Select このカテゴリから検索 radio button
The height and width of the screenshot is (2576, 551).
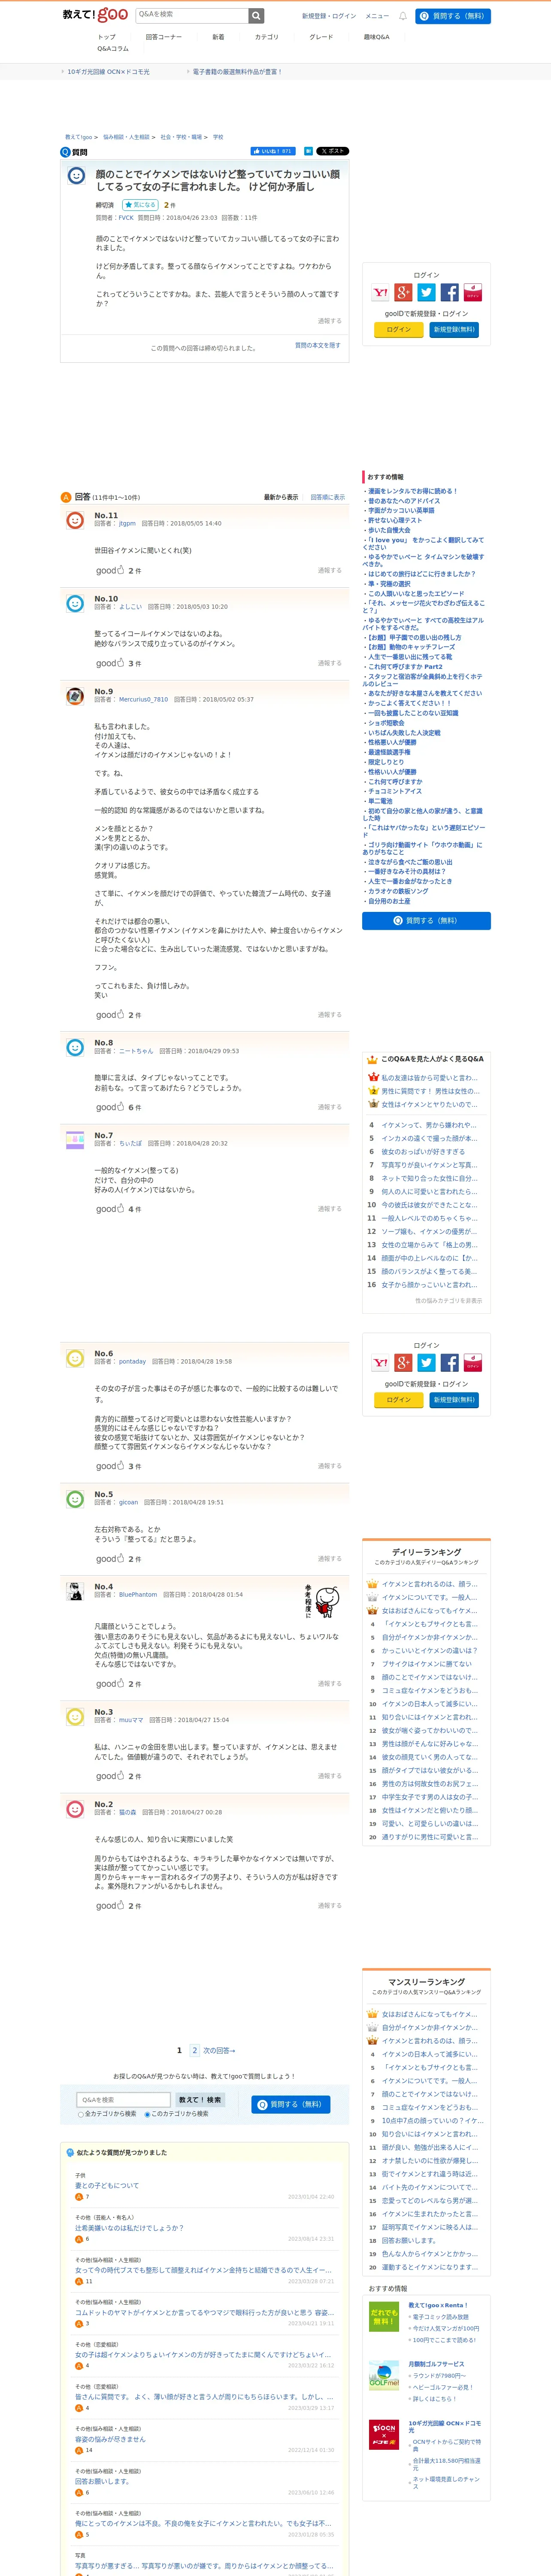point(147,2114)
